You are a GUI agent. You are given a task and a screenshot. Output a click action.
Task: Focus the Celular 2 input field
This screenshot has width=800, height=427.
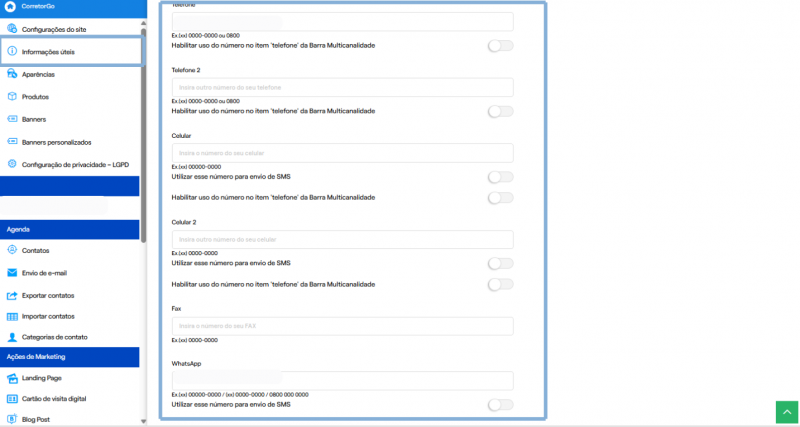(x=342, y=239)
